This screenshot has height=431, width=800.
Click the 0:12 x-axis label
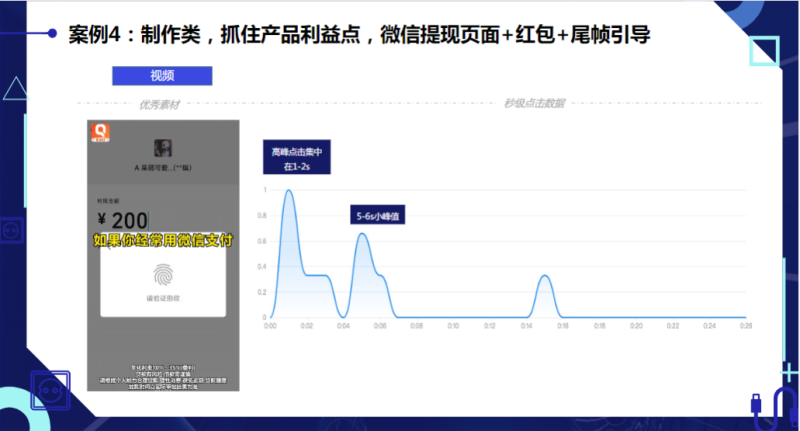pyautogui.click(x=490, y=326)
